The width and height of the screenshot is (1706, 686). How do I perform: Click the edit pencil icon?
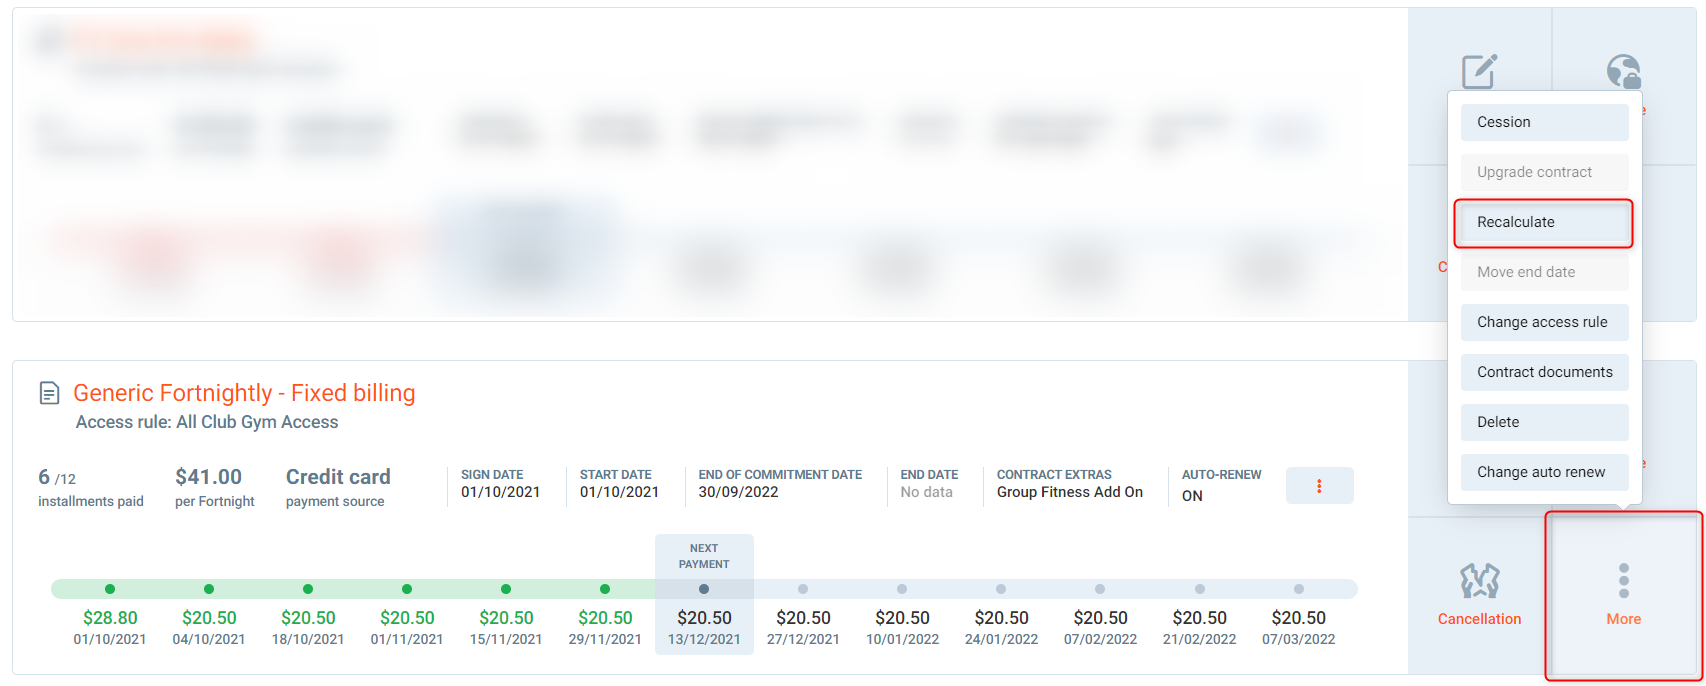(x=1479, y=72)
